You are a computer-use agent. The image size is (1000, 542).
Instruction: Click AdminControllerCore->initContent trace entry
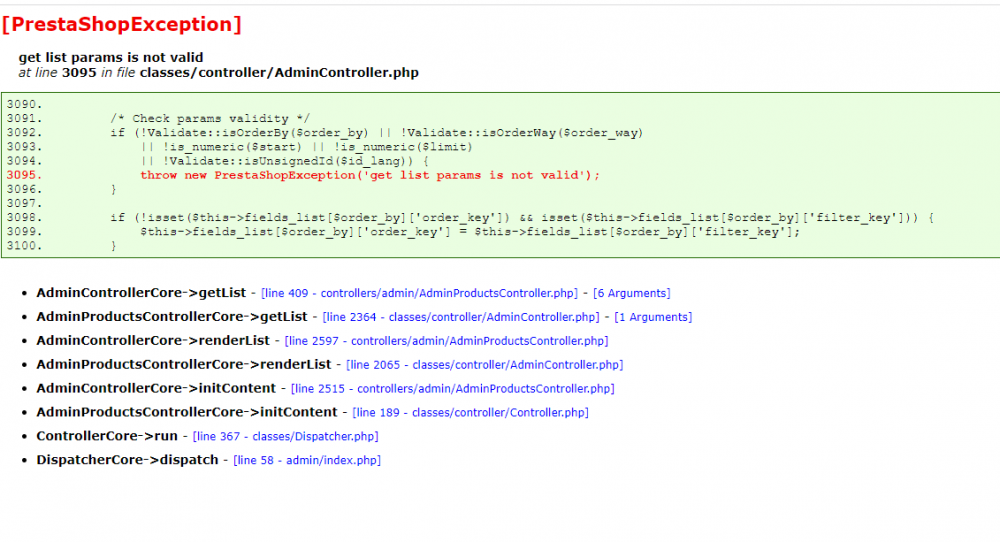coord(156,388)
